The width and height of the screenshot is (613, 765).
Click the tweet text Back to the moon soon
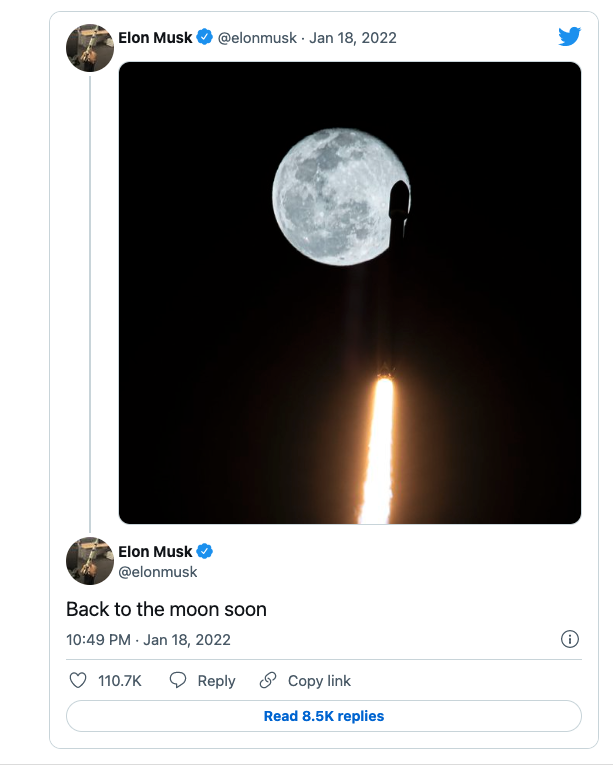point(166,609)
